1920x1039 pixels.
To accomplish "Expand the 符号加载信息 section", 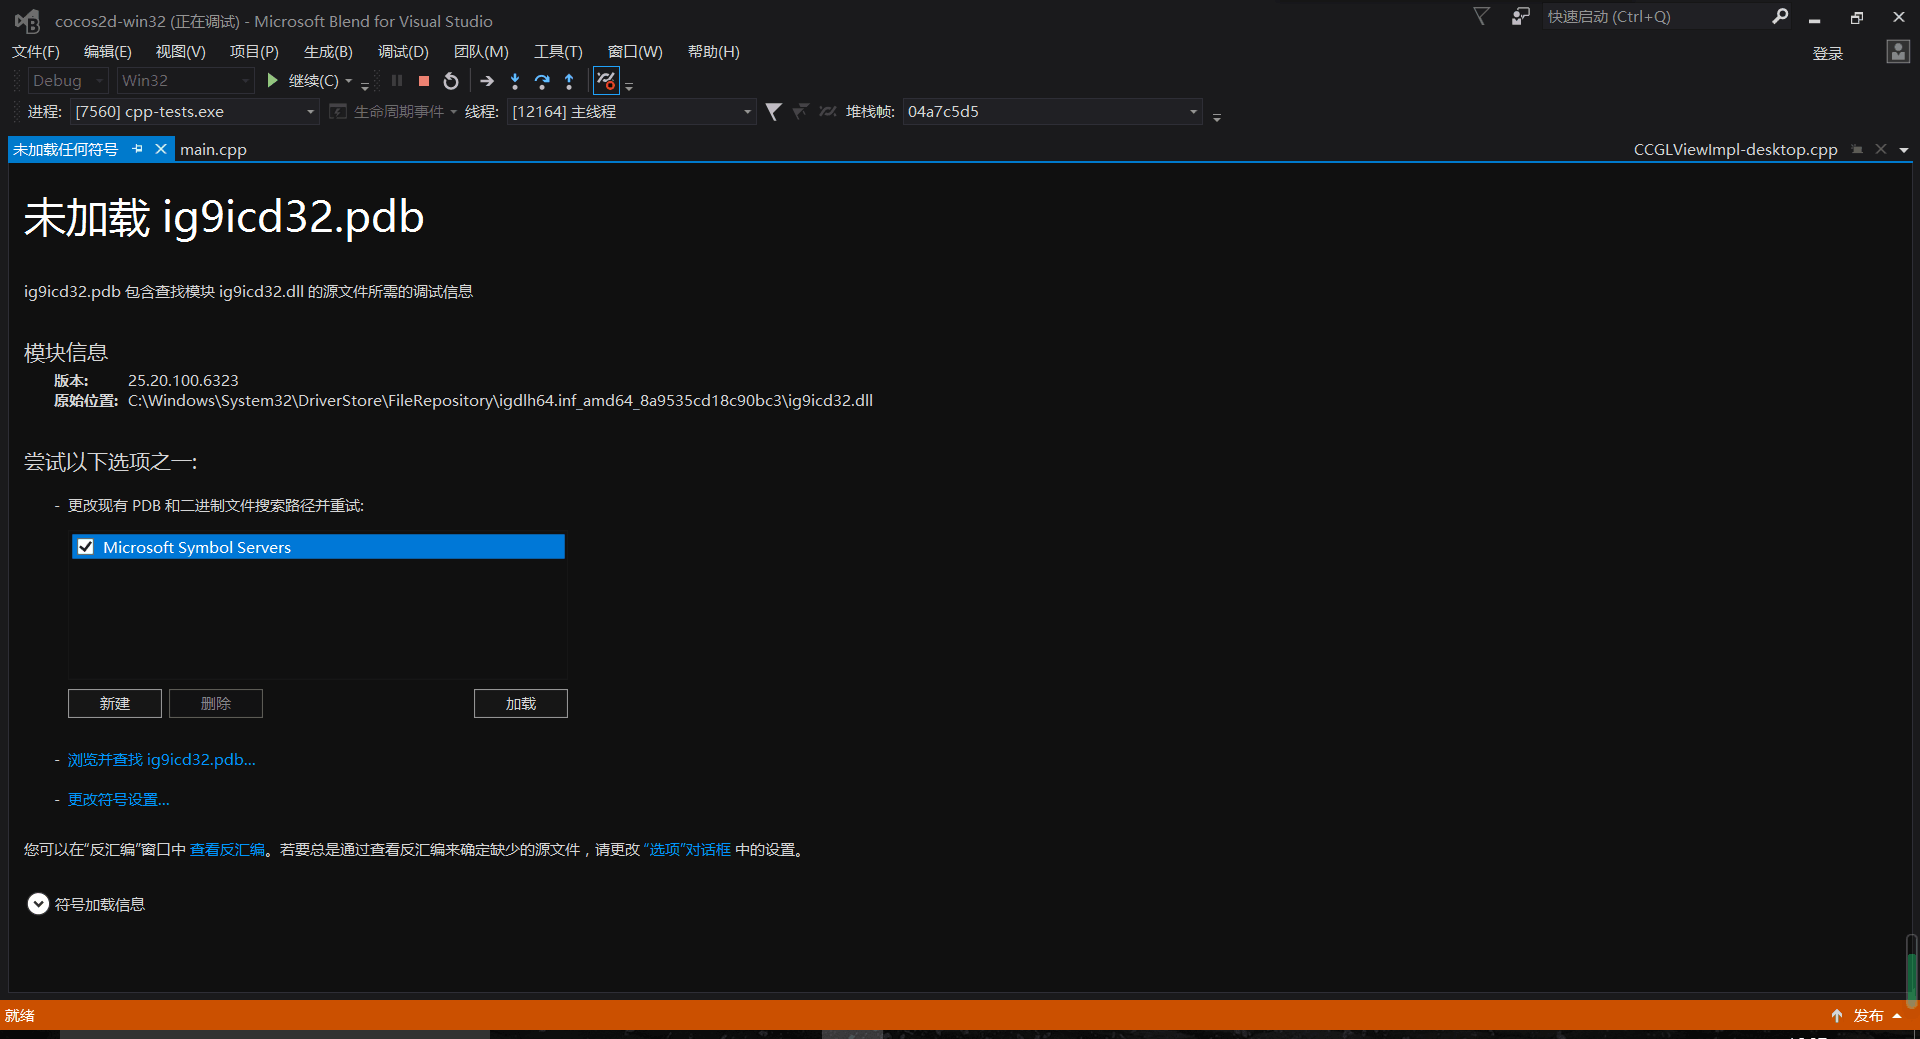I will [38, 904].
